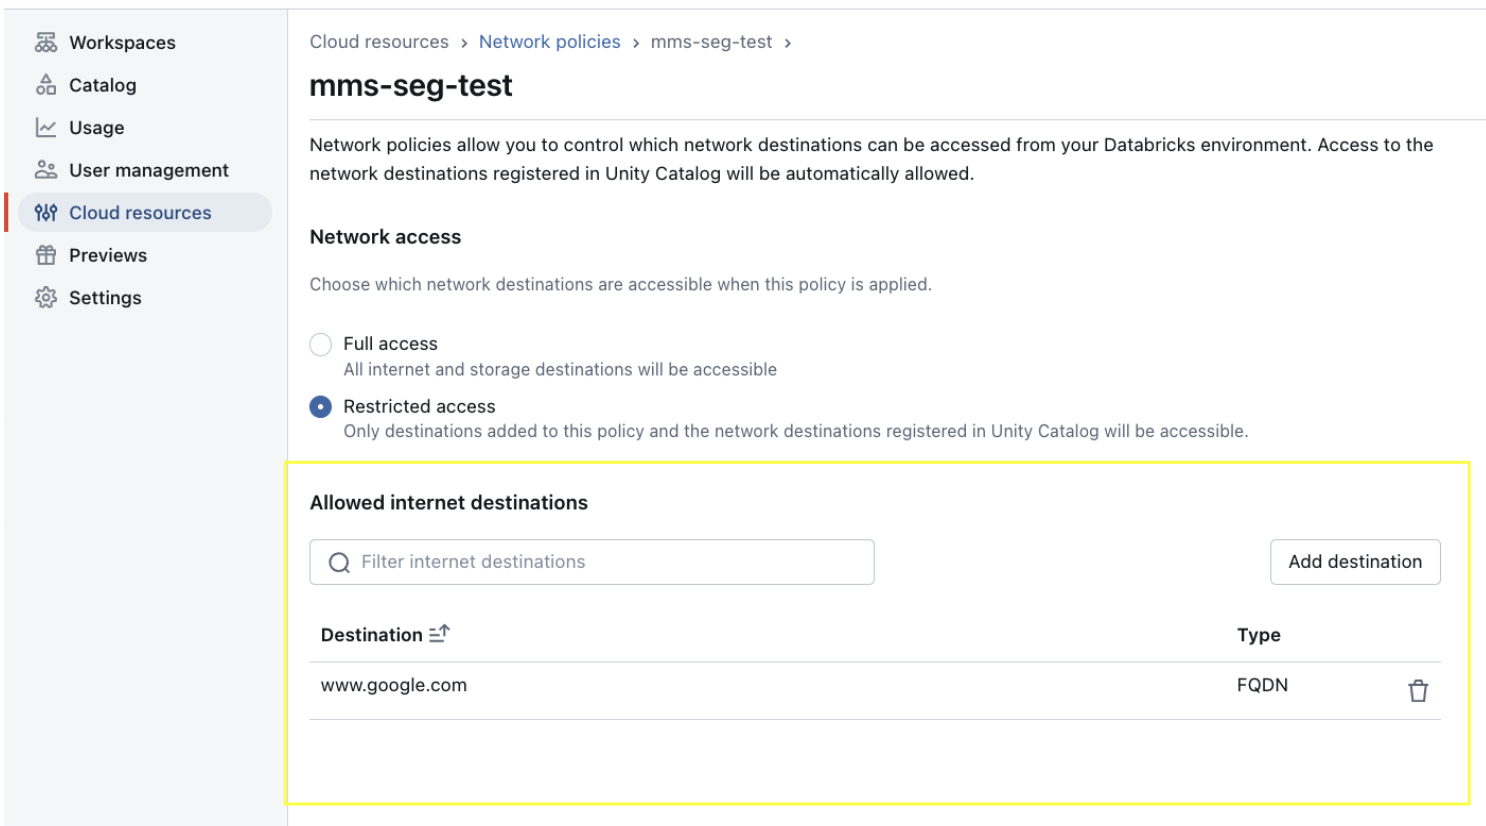Click the Cloud resources sliders icon
The width and height of the screenshot is (1486, 826).
click(x=46, y=213)
